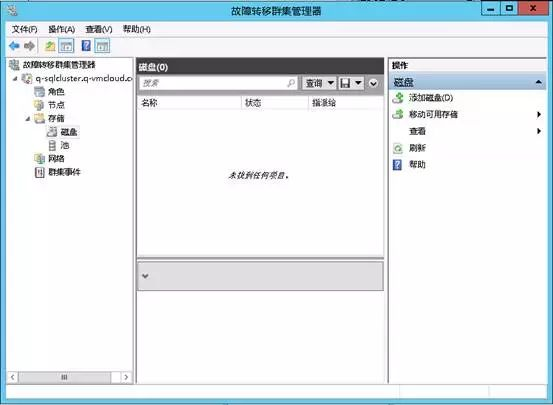Open the 查看(V) menu

pyautogui.click(x=99, y=30)
